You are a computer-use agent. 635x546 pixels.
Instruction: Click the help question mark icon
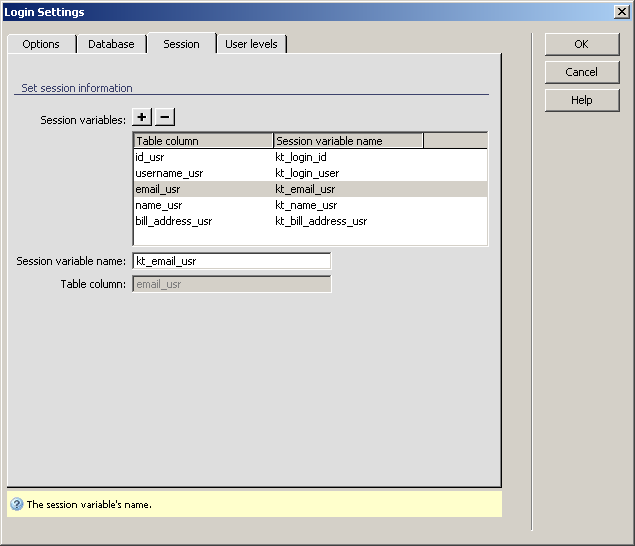pos(16,505)
